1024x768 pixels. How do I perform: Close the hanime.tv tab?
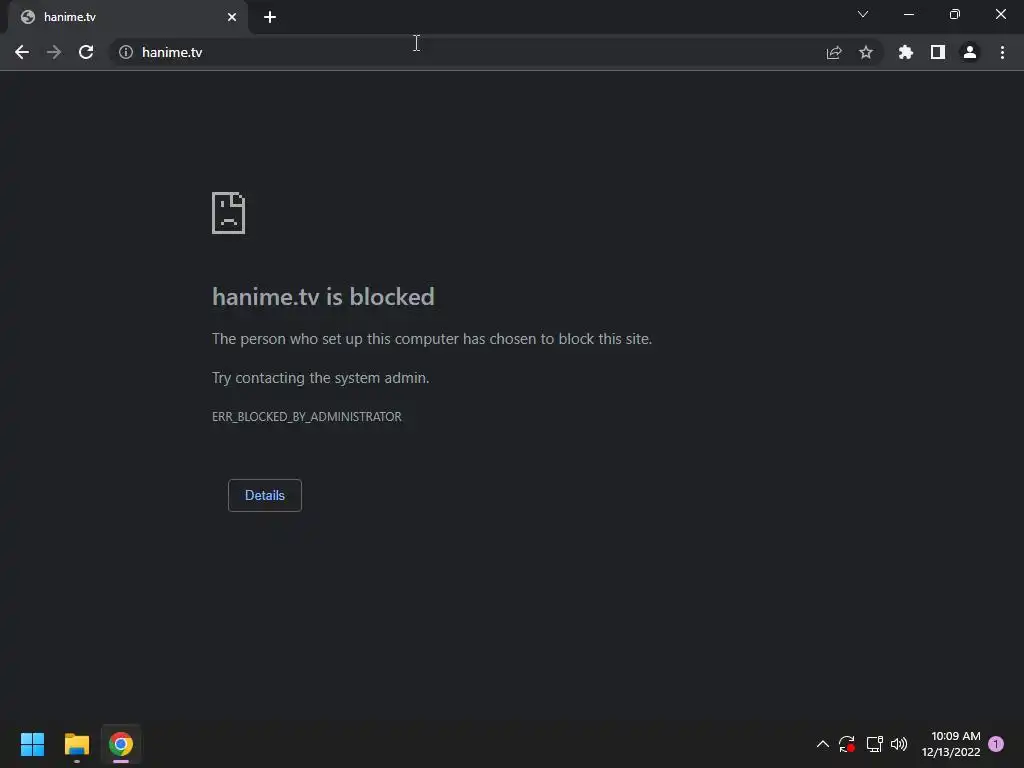pos(232,17)
